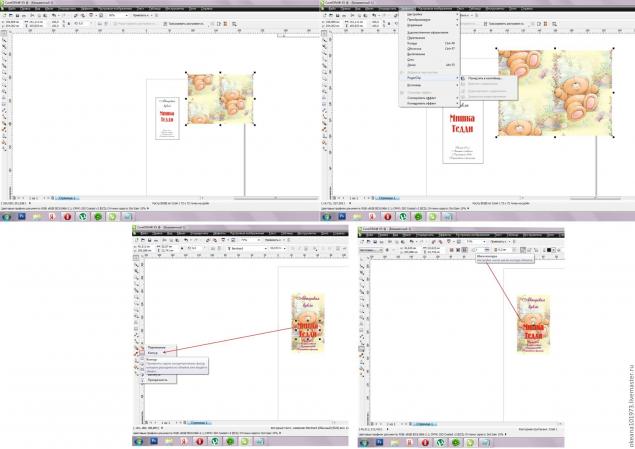Click Undo arrow in bottom-left window toolbar
This screenshot has width=635, height=449.
[x=186, y=240]
